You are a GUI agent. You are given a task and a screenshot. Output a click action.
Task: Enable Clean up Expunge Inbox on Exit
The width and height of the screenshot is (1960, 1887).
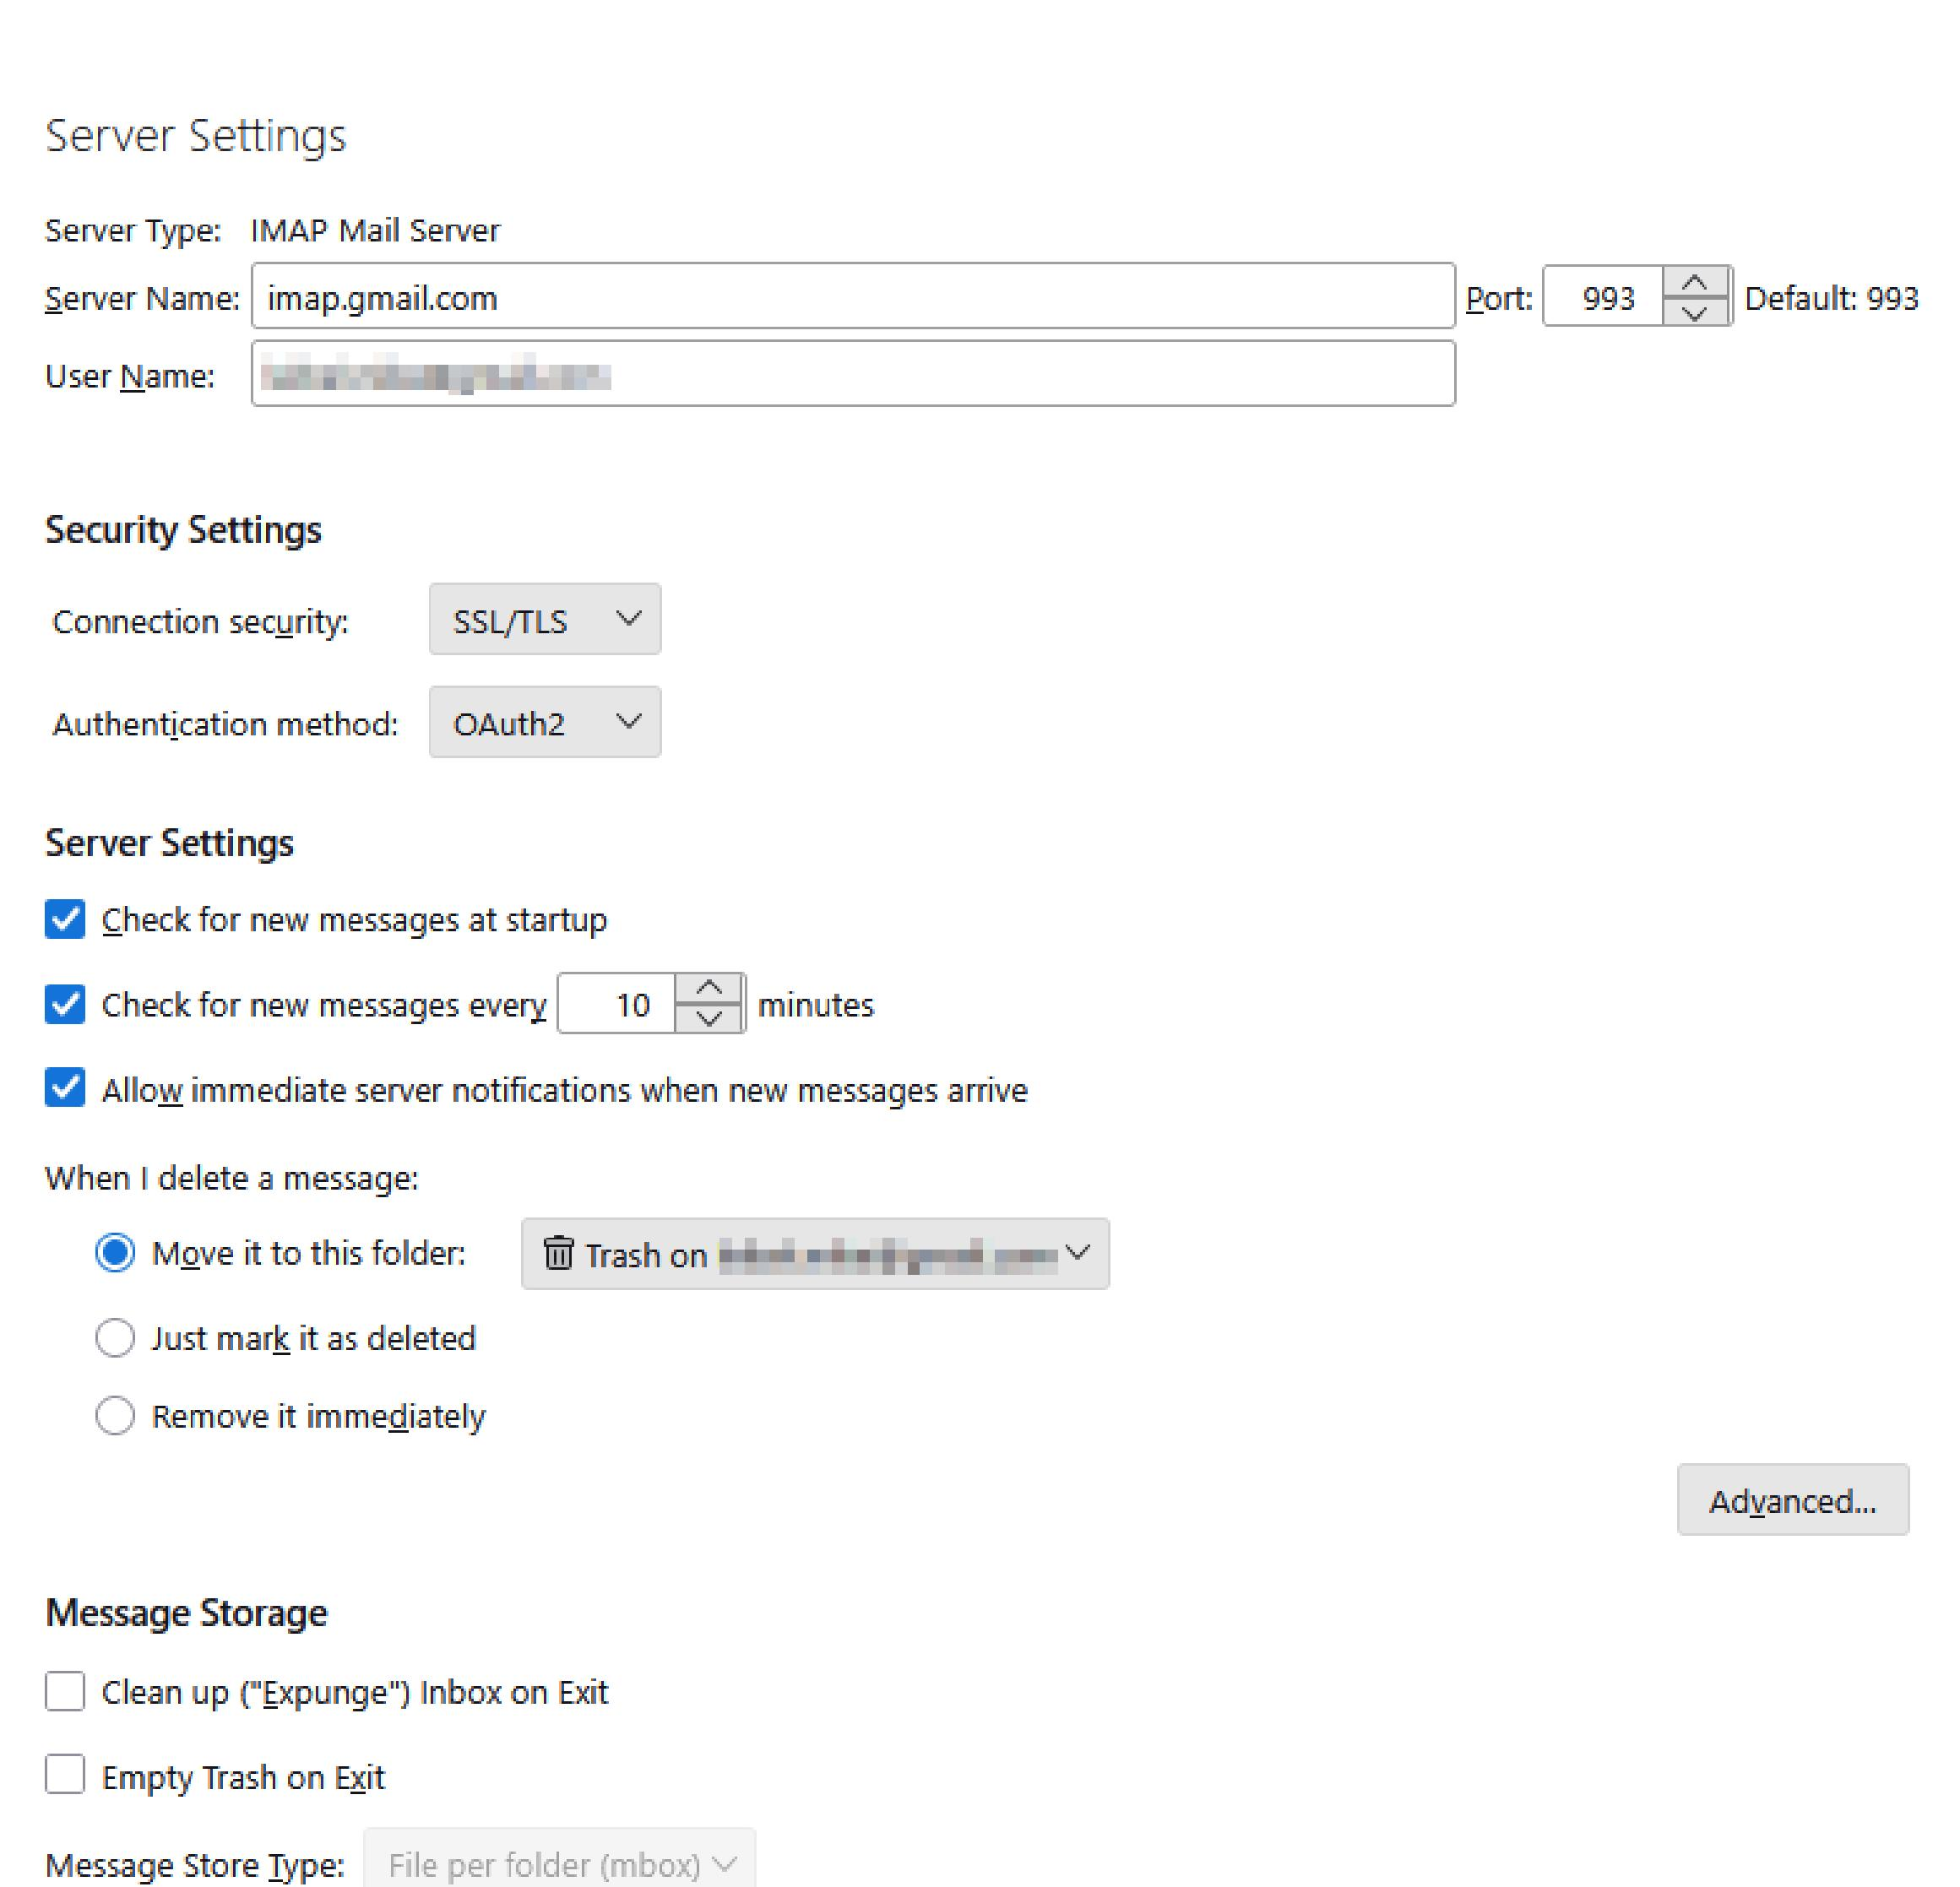coord(65,1692)
